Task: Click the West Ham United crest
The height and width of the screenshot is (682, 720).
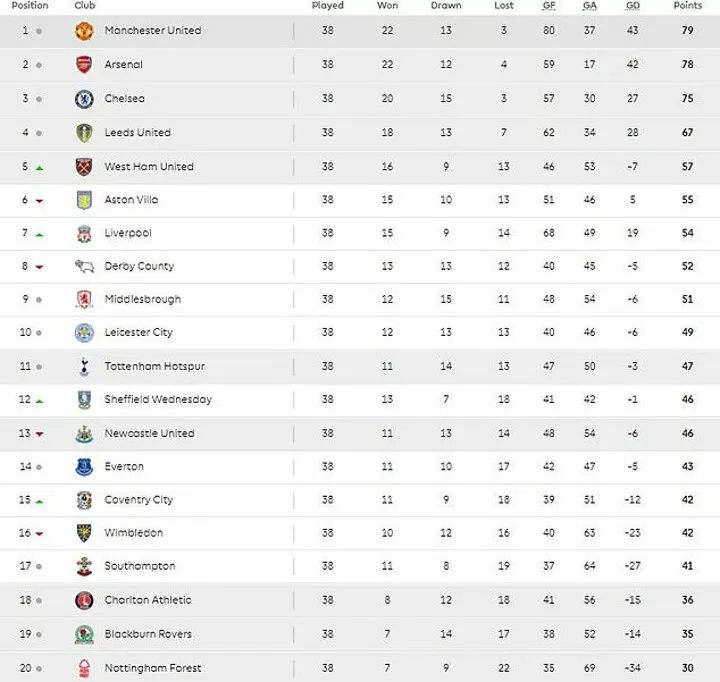Action: tap(84, 167)
